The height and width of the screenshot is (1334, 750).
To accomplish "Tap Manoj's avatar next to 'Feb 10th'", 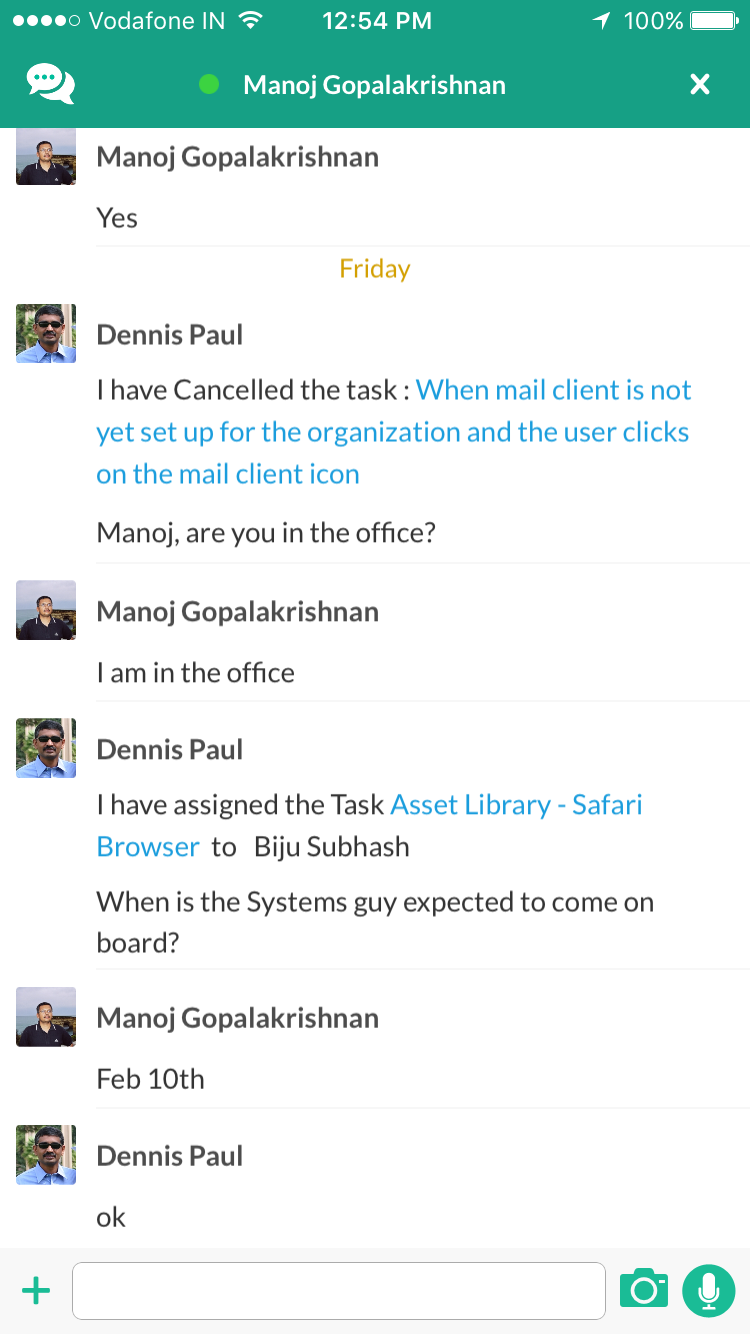I will point(46,1017).
